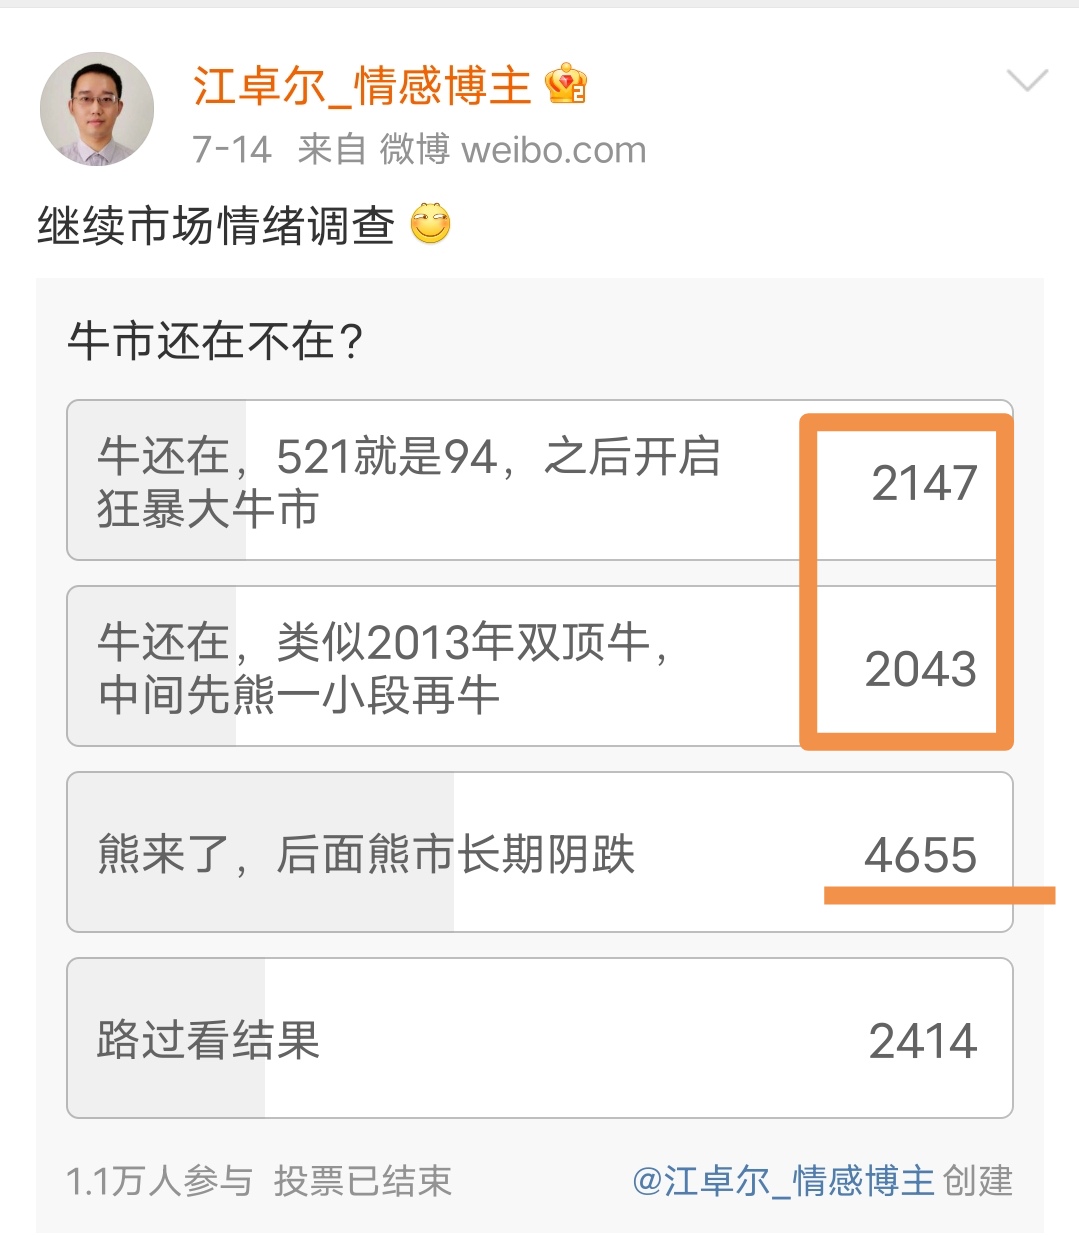Tap the smiling emoji in post text
The height and width of the screenshot is (1236, 1079).
(431, 224)
